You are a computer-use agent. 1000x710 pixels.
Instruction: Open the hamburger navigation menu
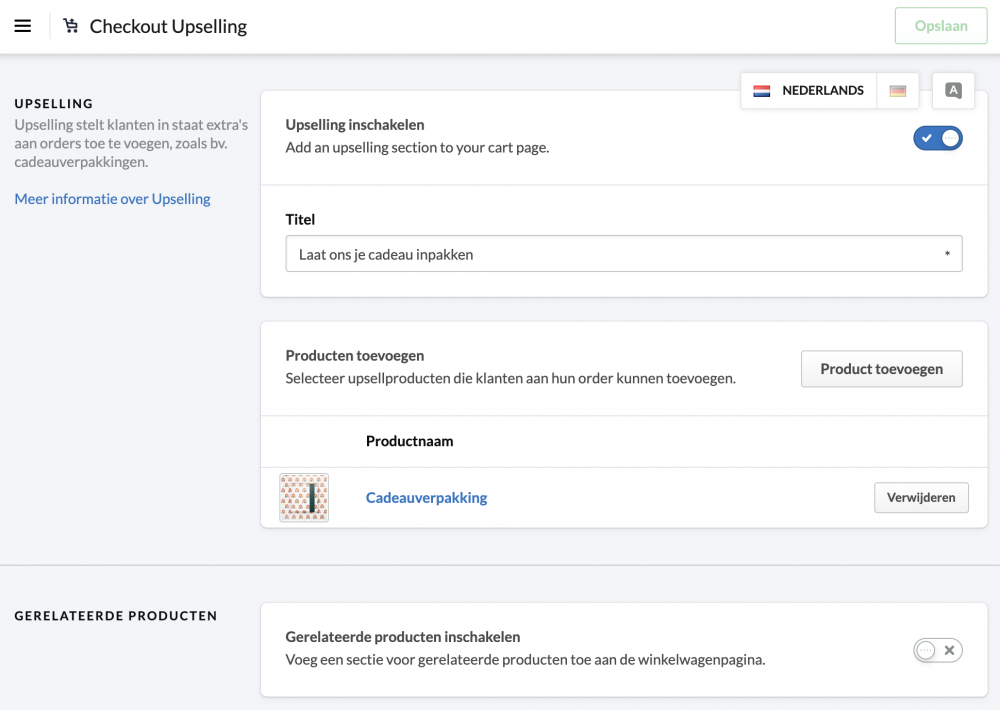[23, 26]
